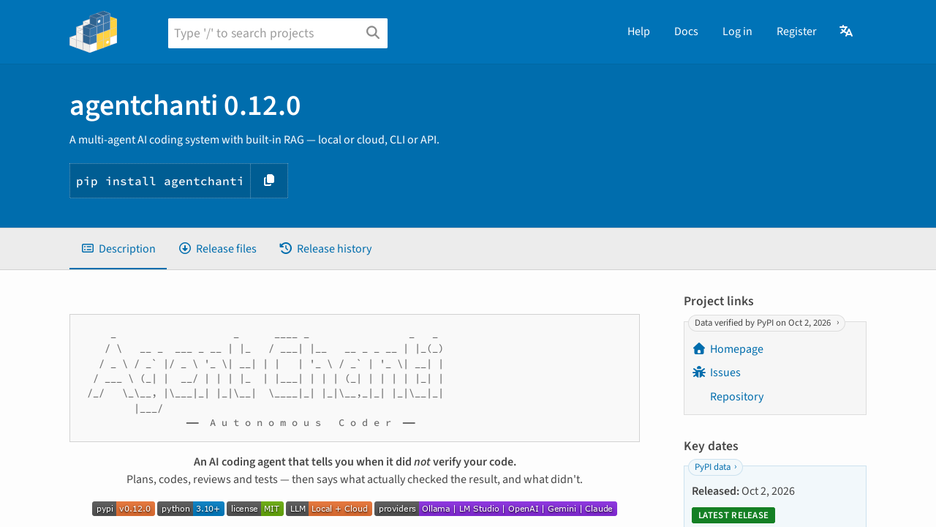This screenshot has width=936, height=527.
Task: Click the Description tab icon
Action: click(88, 248)
